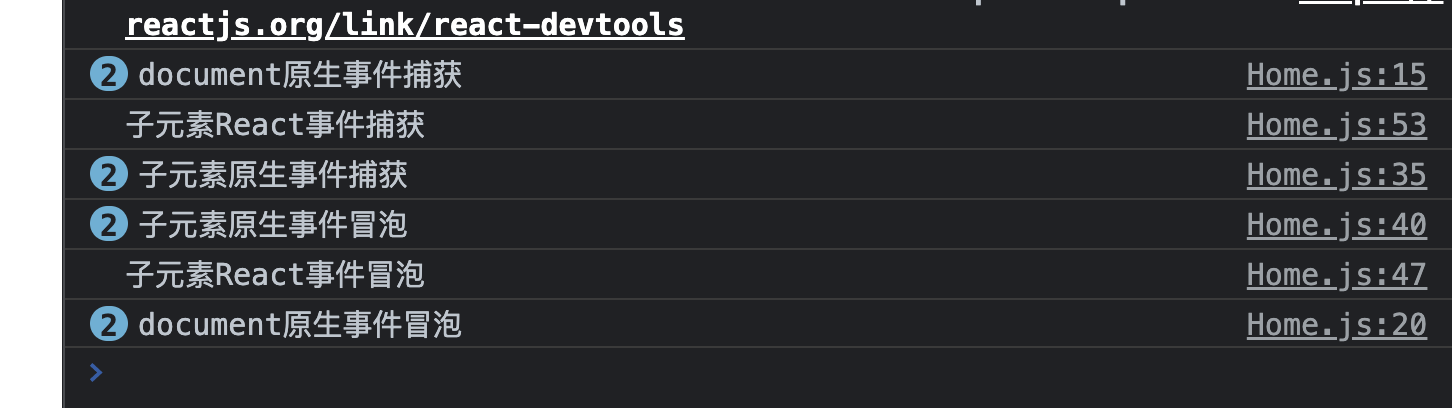The height and width of the screenshot is (408, 1452).
Task: Open source location Home.js:35
Action: (1336, 175)
